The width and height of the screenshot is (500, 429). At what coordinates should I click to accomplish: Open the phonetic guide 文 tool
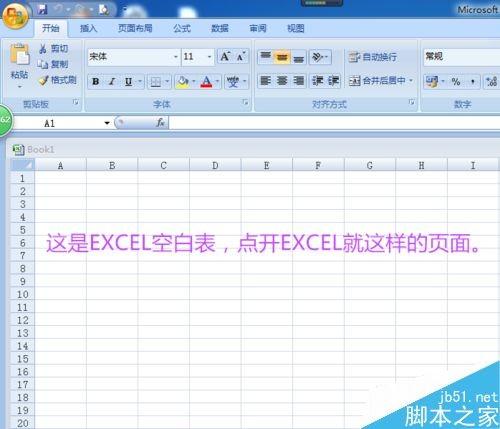(x=233, y=81)
